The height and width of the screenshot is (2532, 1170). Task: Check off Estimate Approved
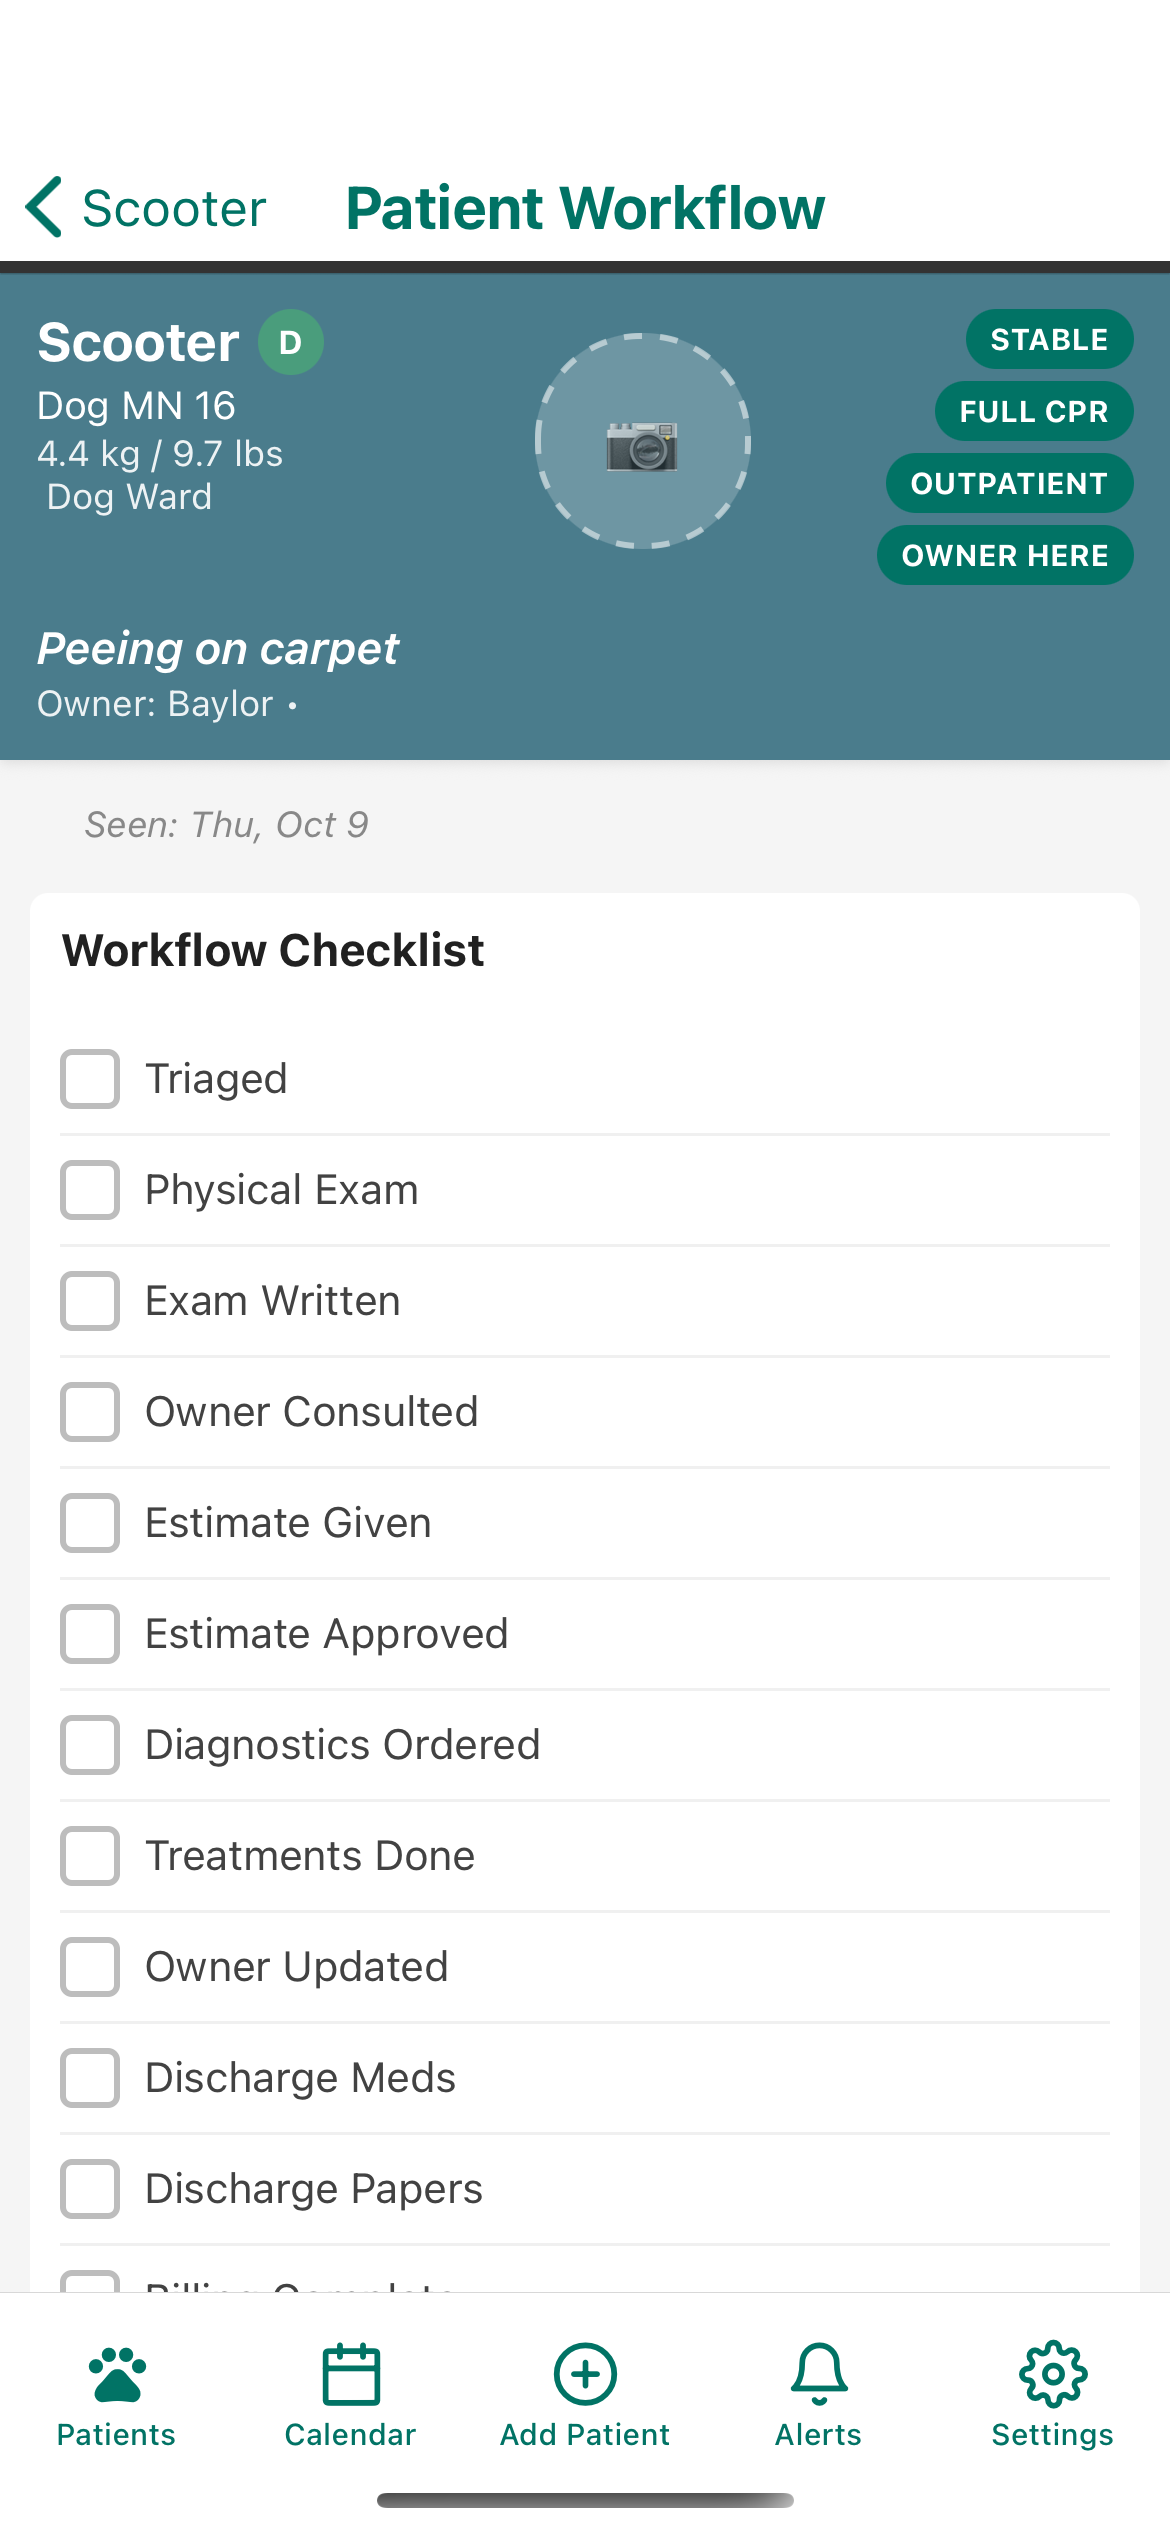[x=89, y=1633]
